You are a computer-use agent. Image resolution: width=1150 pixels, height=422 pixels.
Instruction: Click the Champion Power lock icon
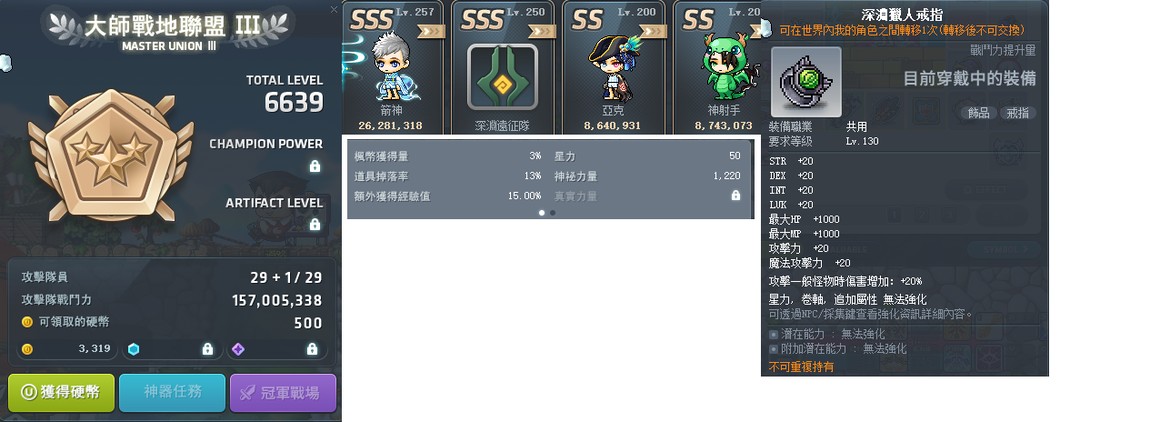[x=315, y=167]
